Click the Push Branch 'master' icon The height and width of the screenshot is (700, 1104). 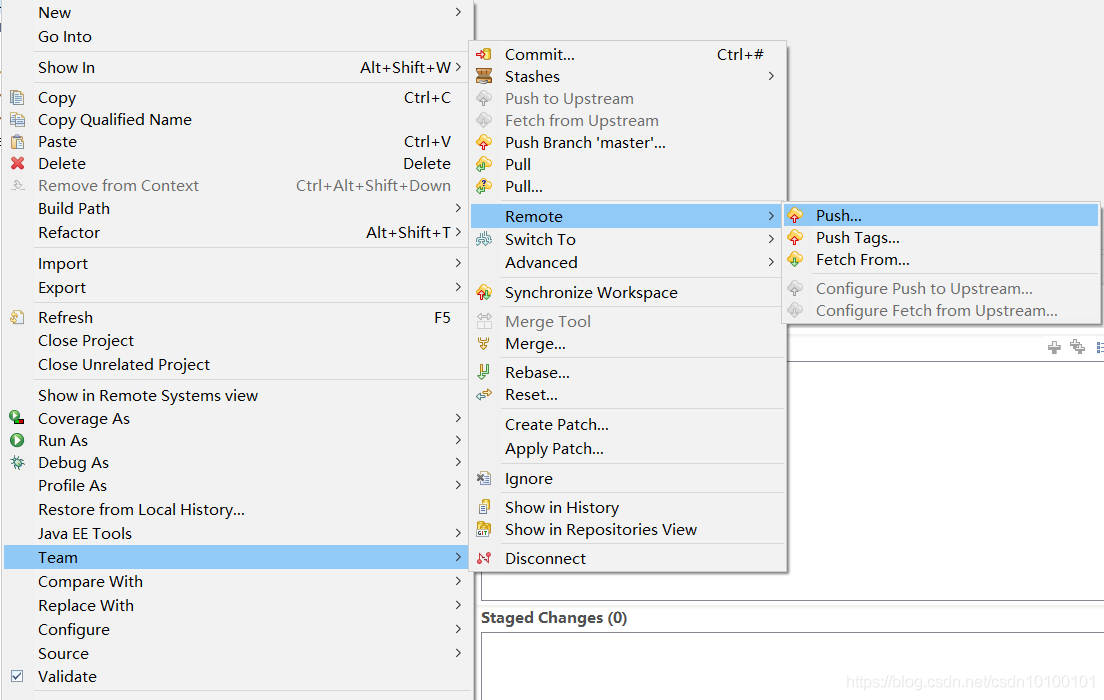pos(484,142)
